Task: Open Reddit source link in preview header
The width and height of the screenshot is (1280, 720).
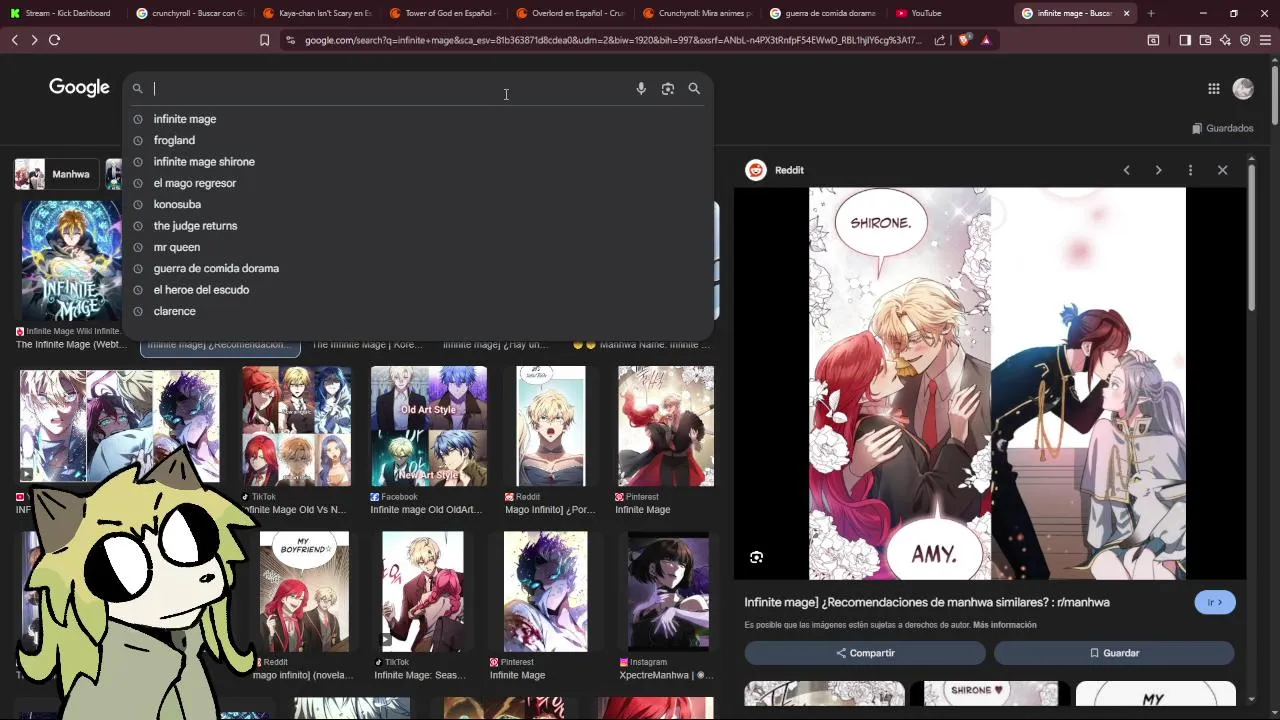Action: (775, 170)
